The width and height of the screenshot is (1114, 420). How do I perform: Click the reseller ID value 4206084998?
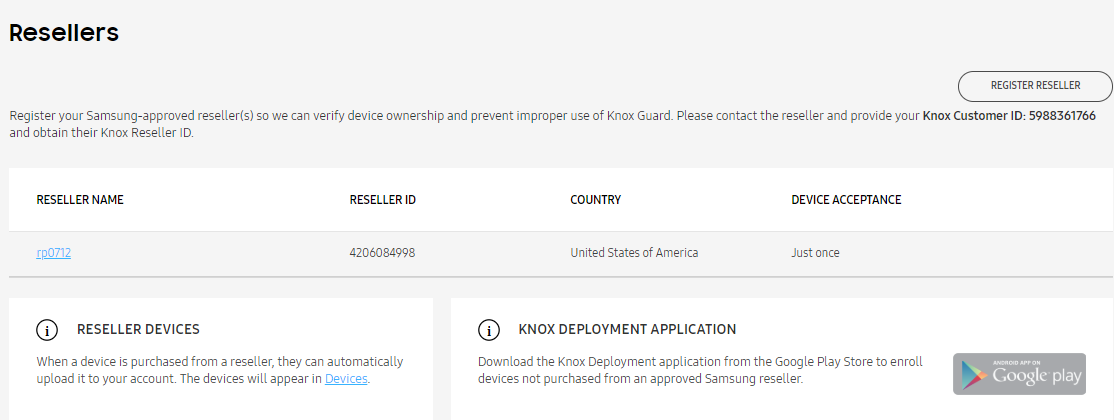pos(382,252)
